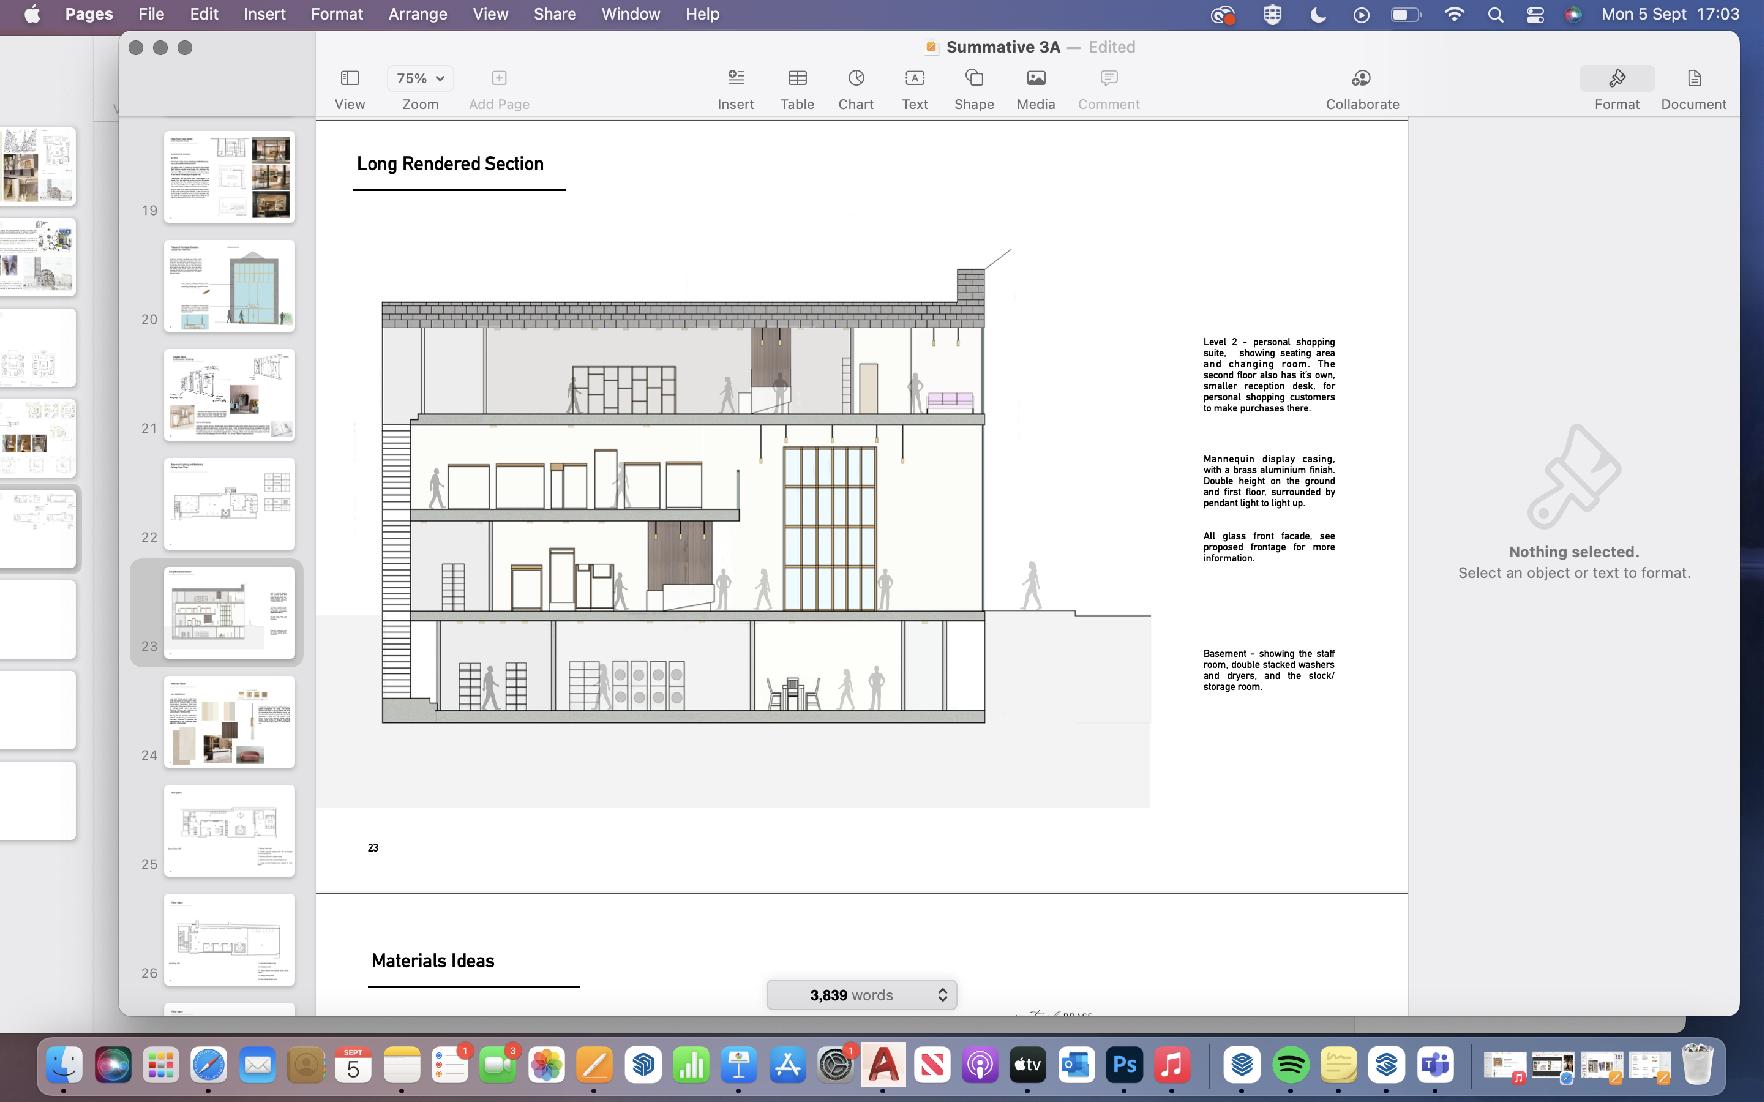The image size is (1764, 1102).
Task: Click the 3,839 words counter
Action: [851, 995]
